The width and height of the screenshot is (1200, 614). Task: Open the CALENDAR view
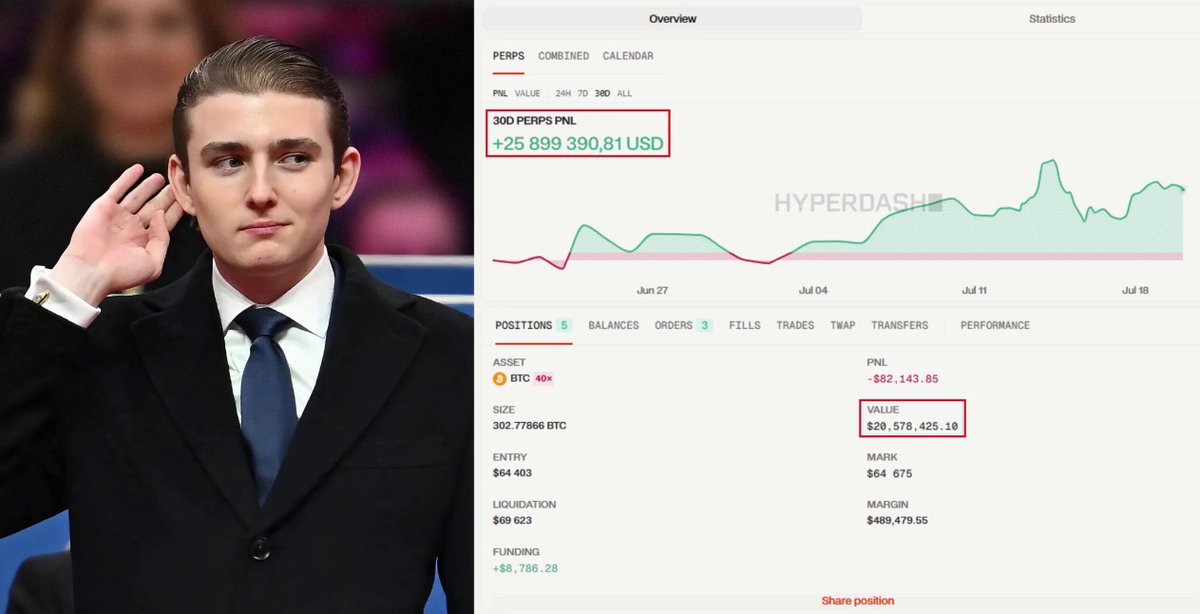[x=628, y=56]
